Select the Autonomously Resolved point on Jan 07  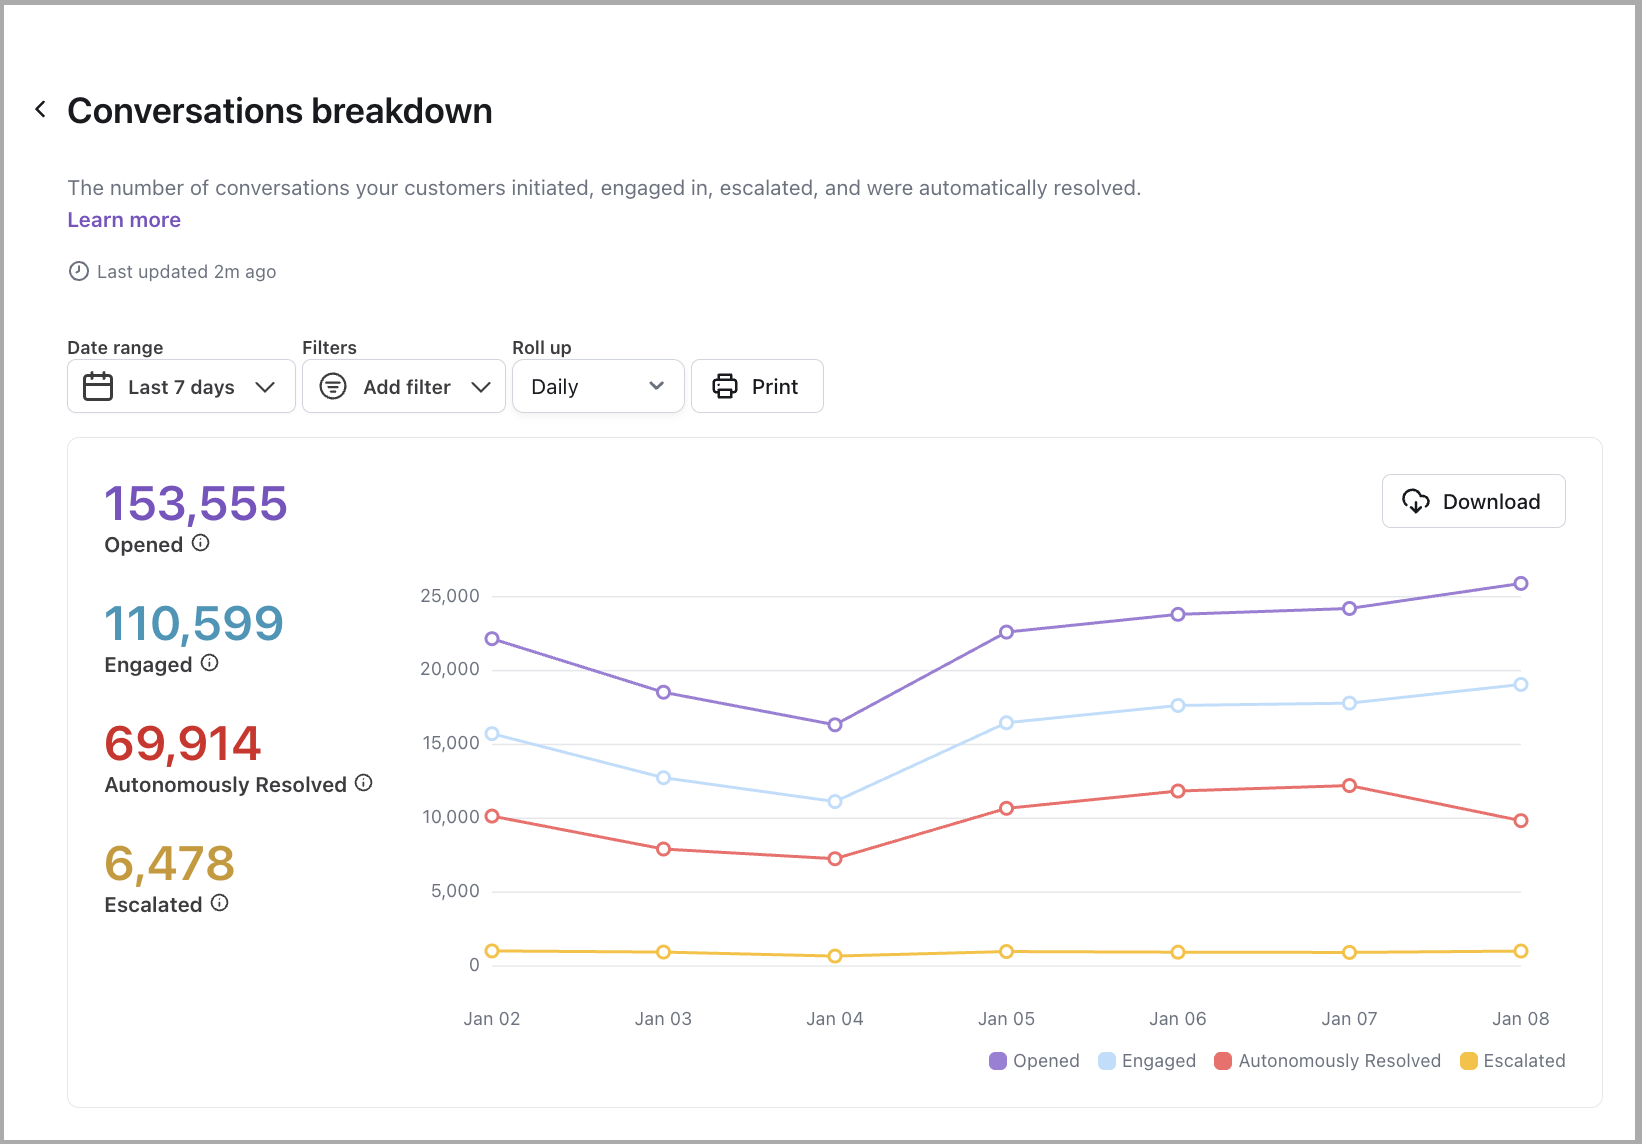[x=1349, y=786]
